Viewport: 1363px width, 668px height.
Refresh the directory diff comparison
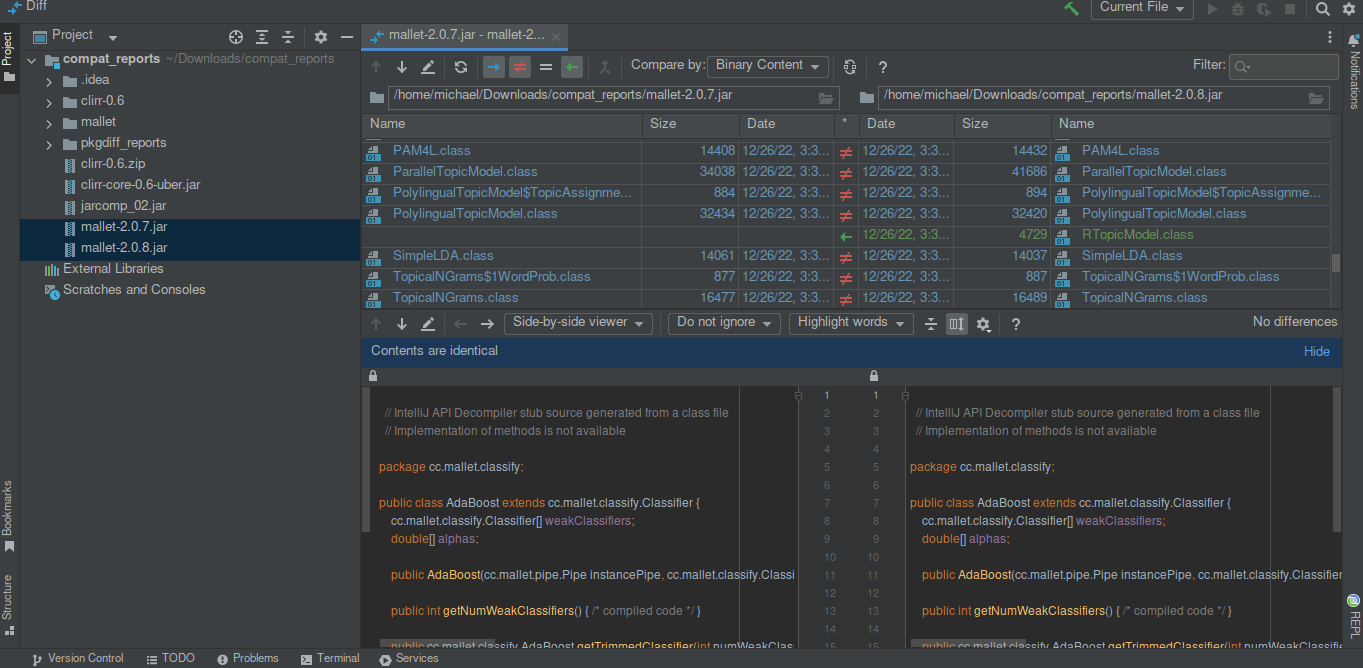461,67
